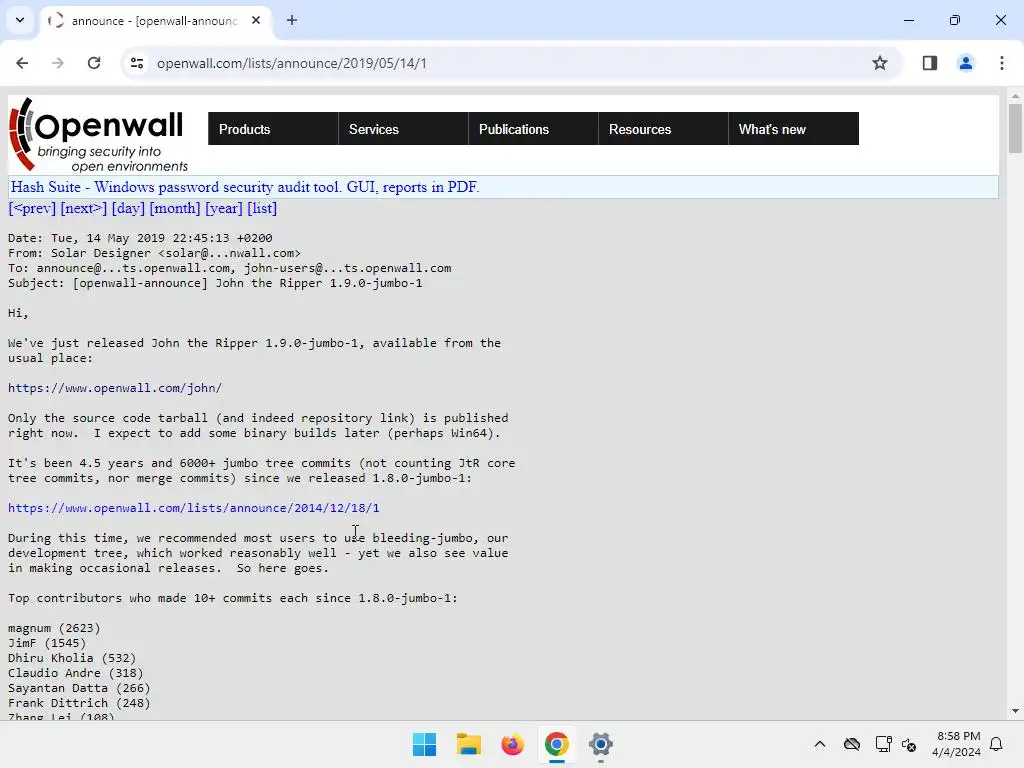The image size is (1024, 768).
Task: Bookmark this page with the star icon
Action: click(x=880, y=63)
